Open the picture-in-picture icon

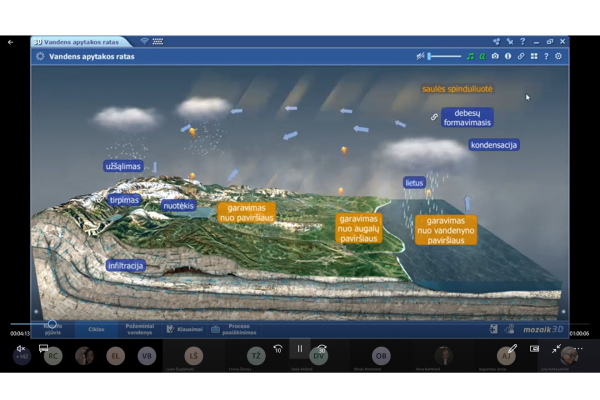534,348
